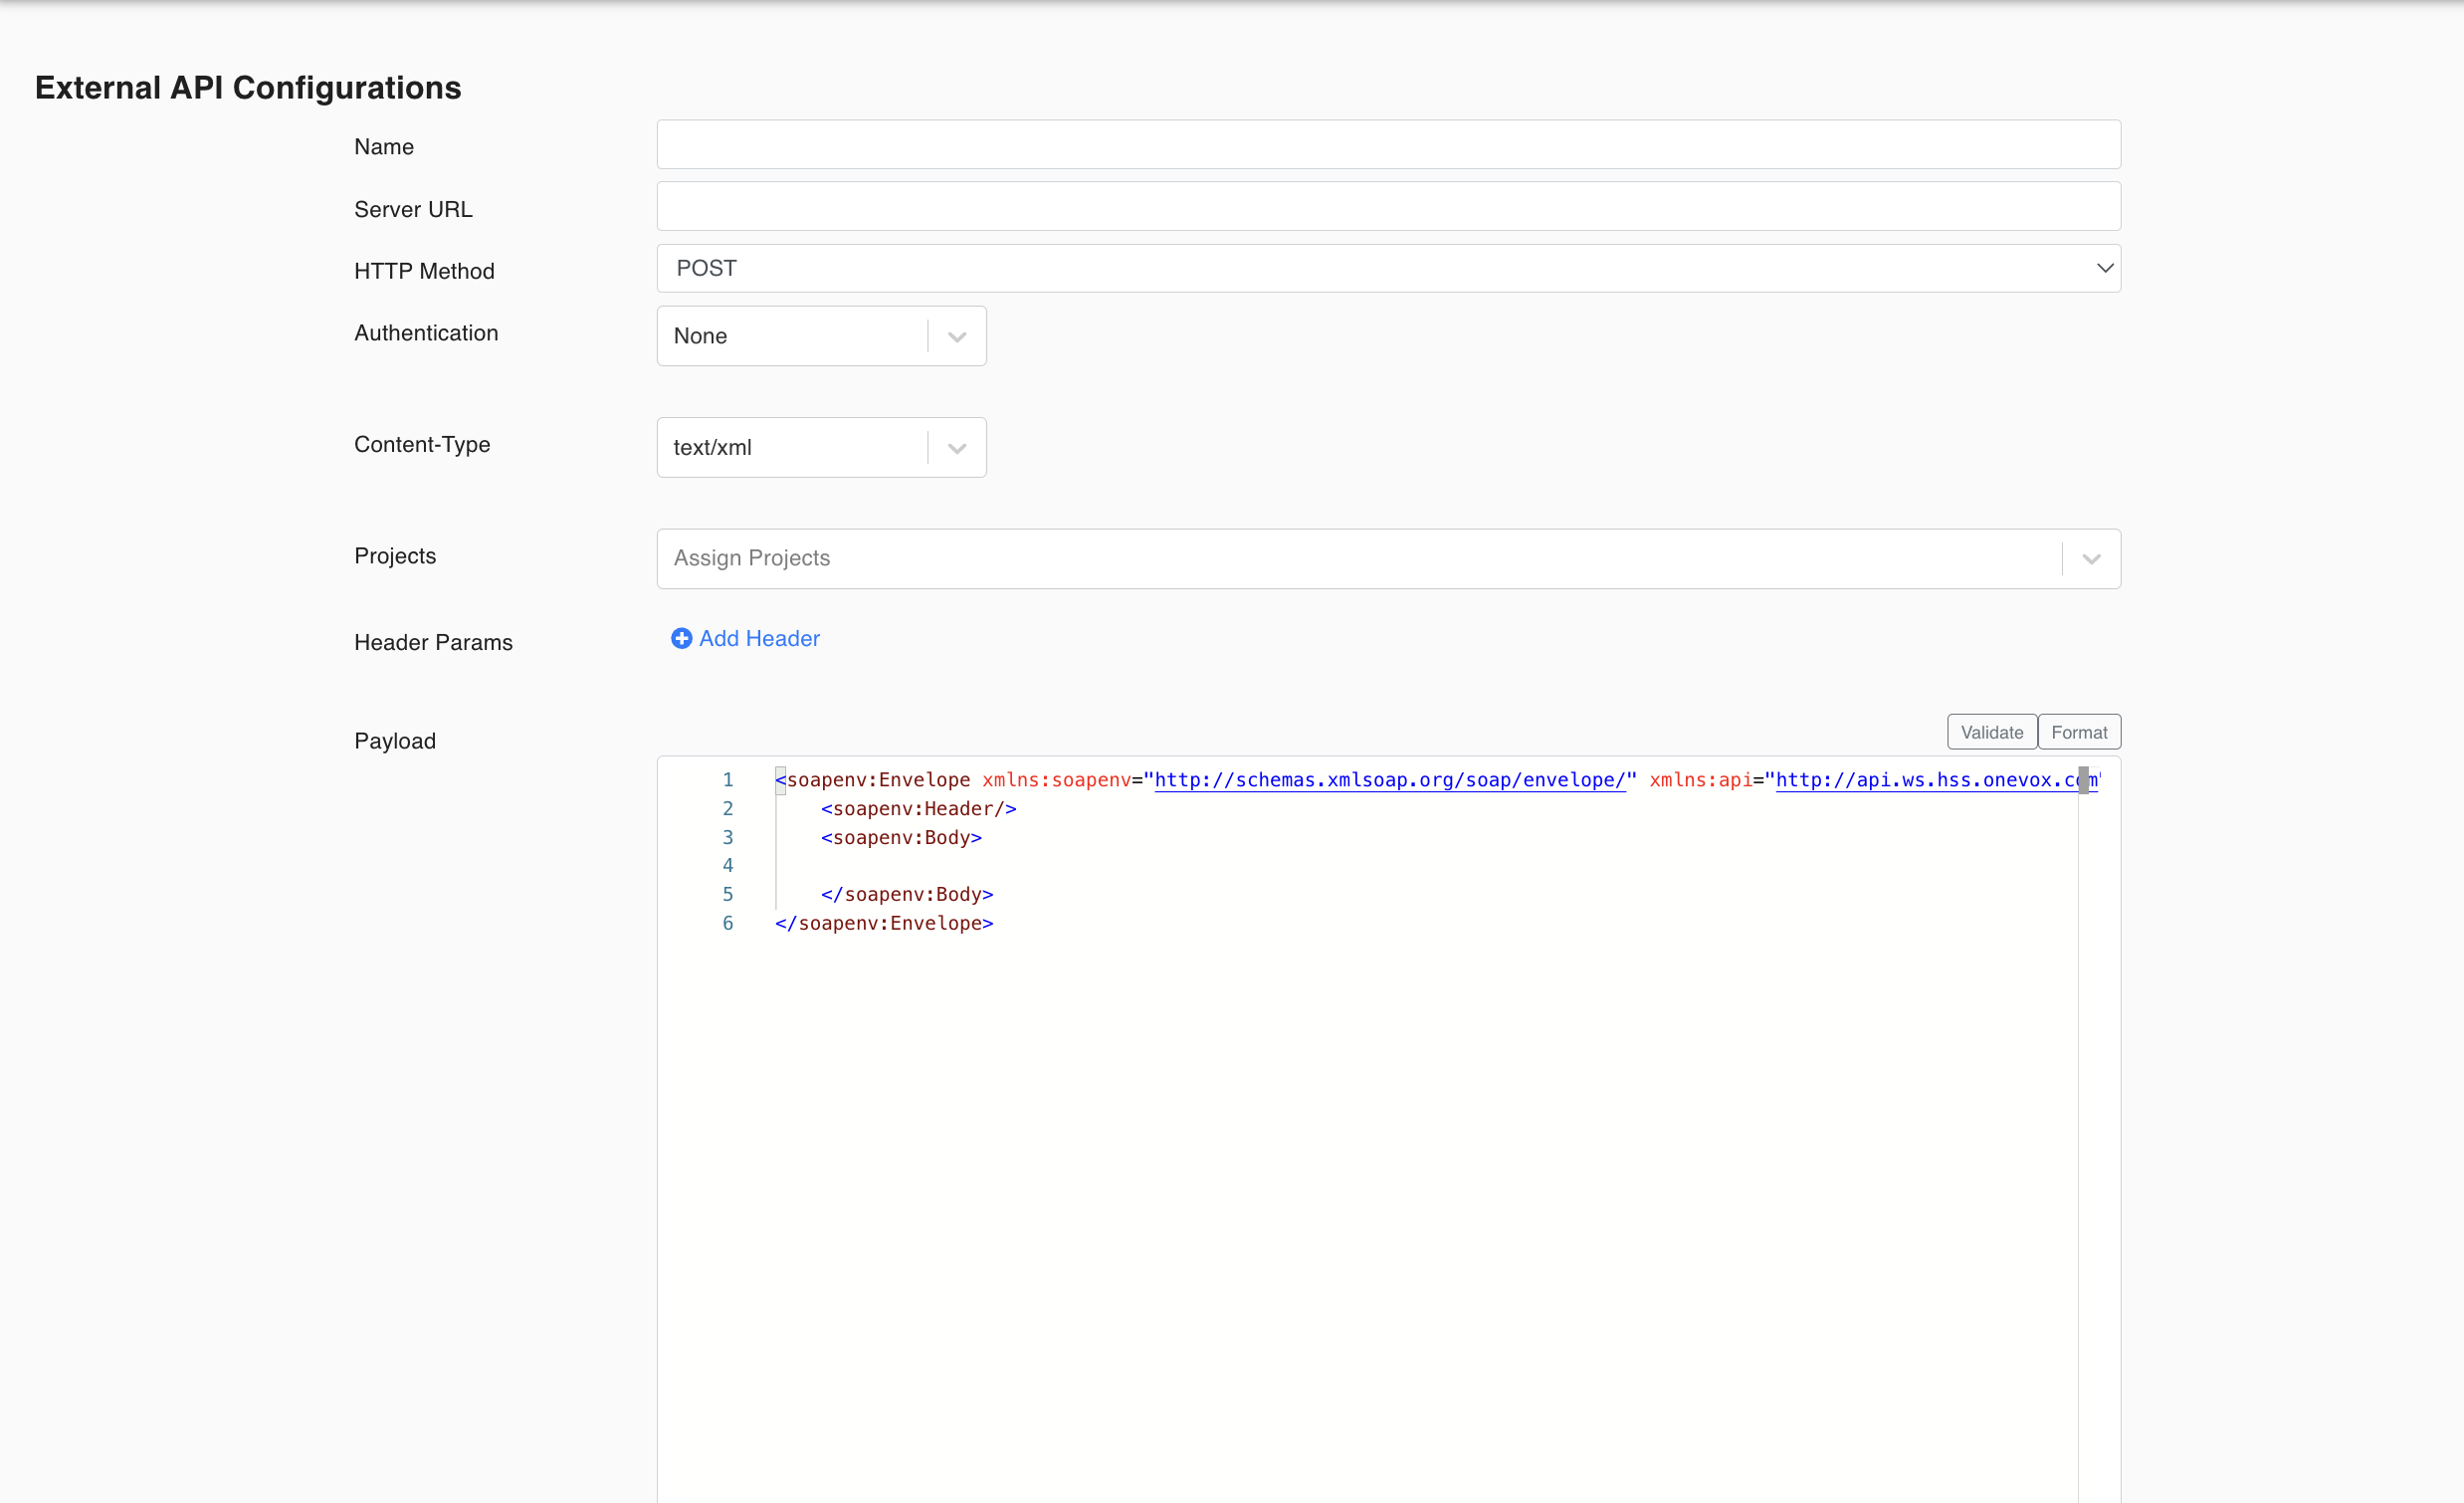This screenshot has height=1503, width=2464.
Task: Click the api.ws.hss.onevox.com URL in payload
Action: 1936,780
